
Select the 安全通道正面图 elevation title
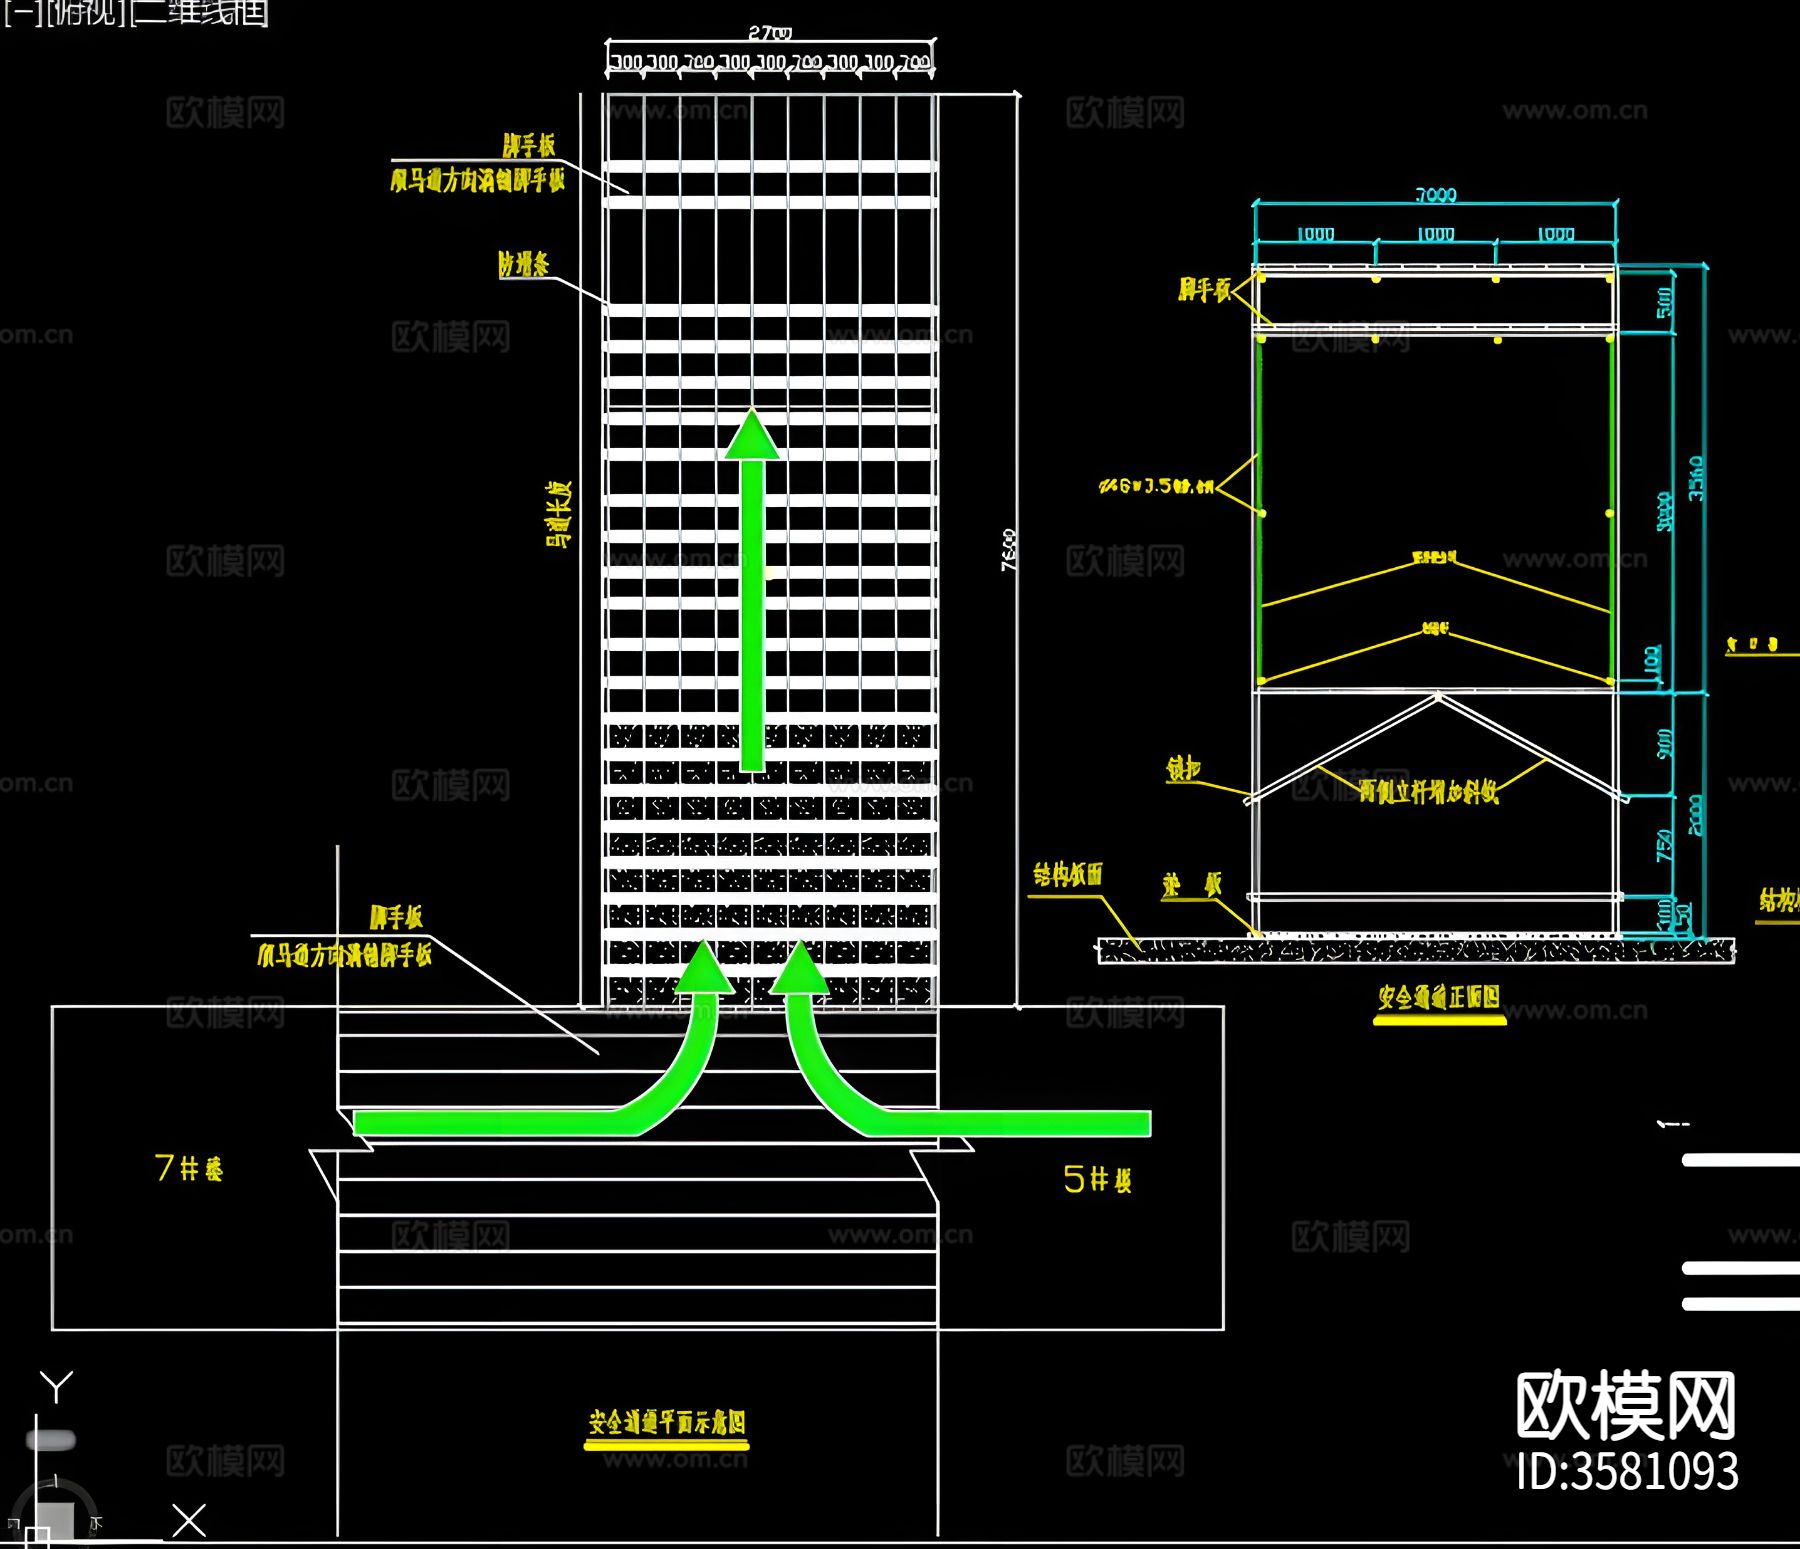pos(1439,997)
